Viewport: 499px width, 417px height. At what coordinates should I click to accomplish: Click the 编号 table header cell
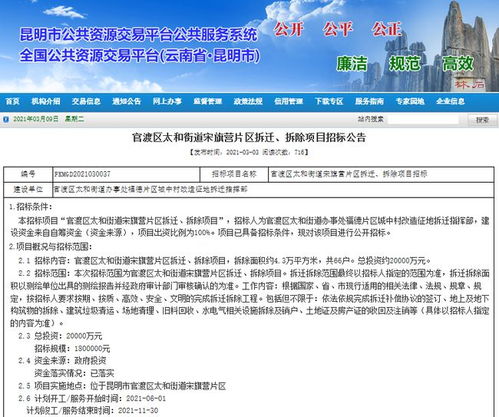click(28, 174)
